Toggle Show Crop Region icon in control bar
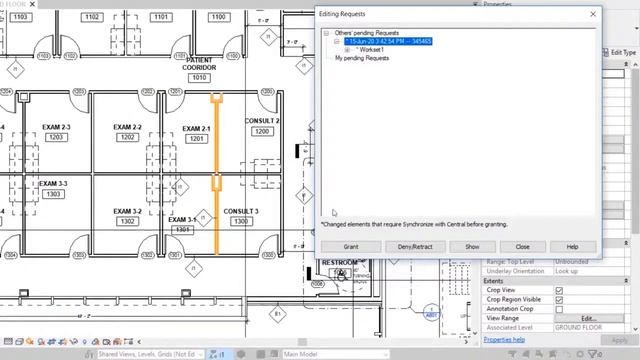The height and width of the screenshot is (360, 640). coord(62,342)
